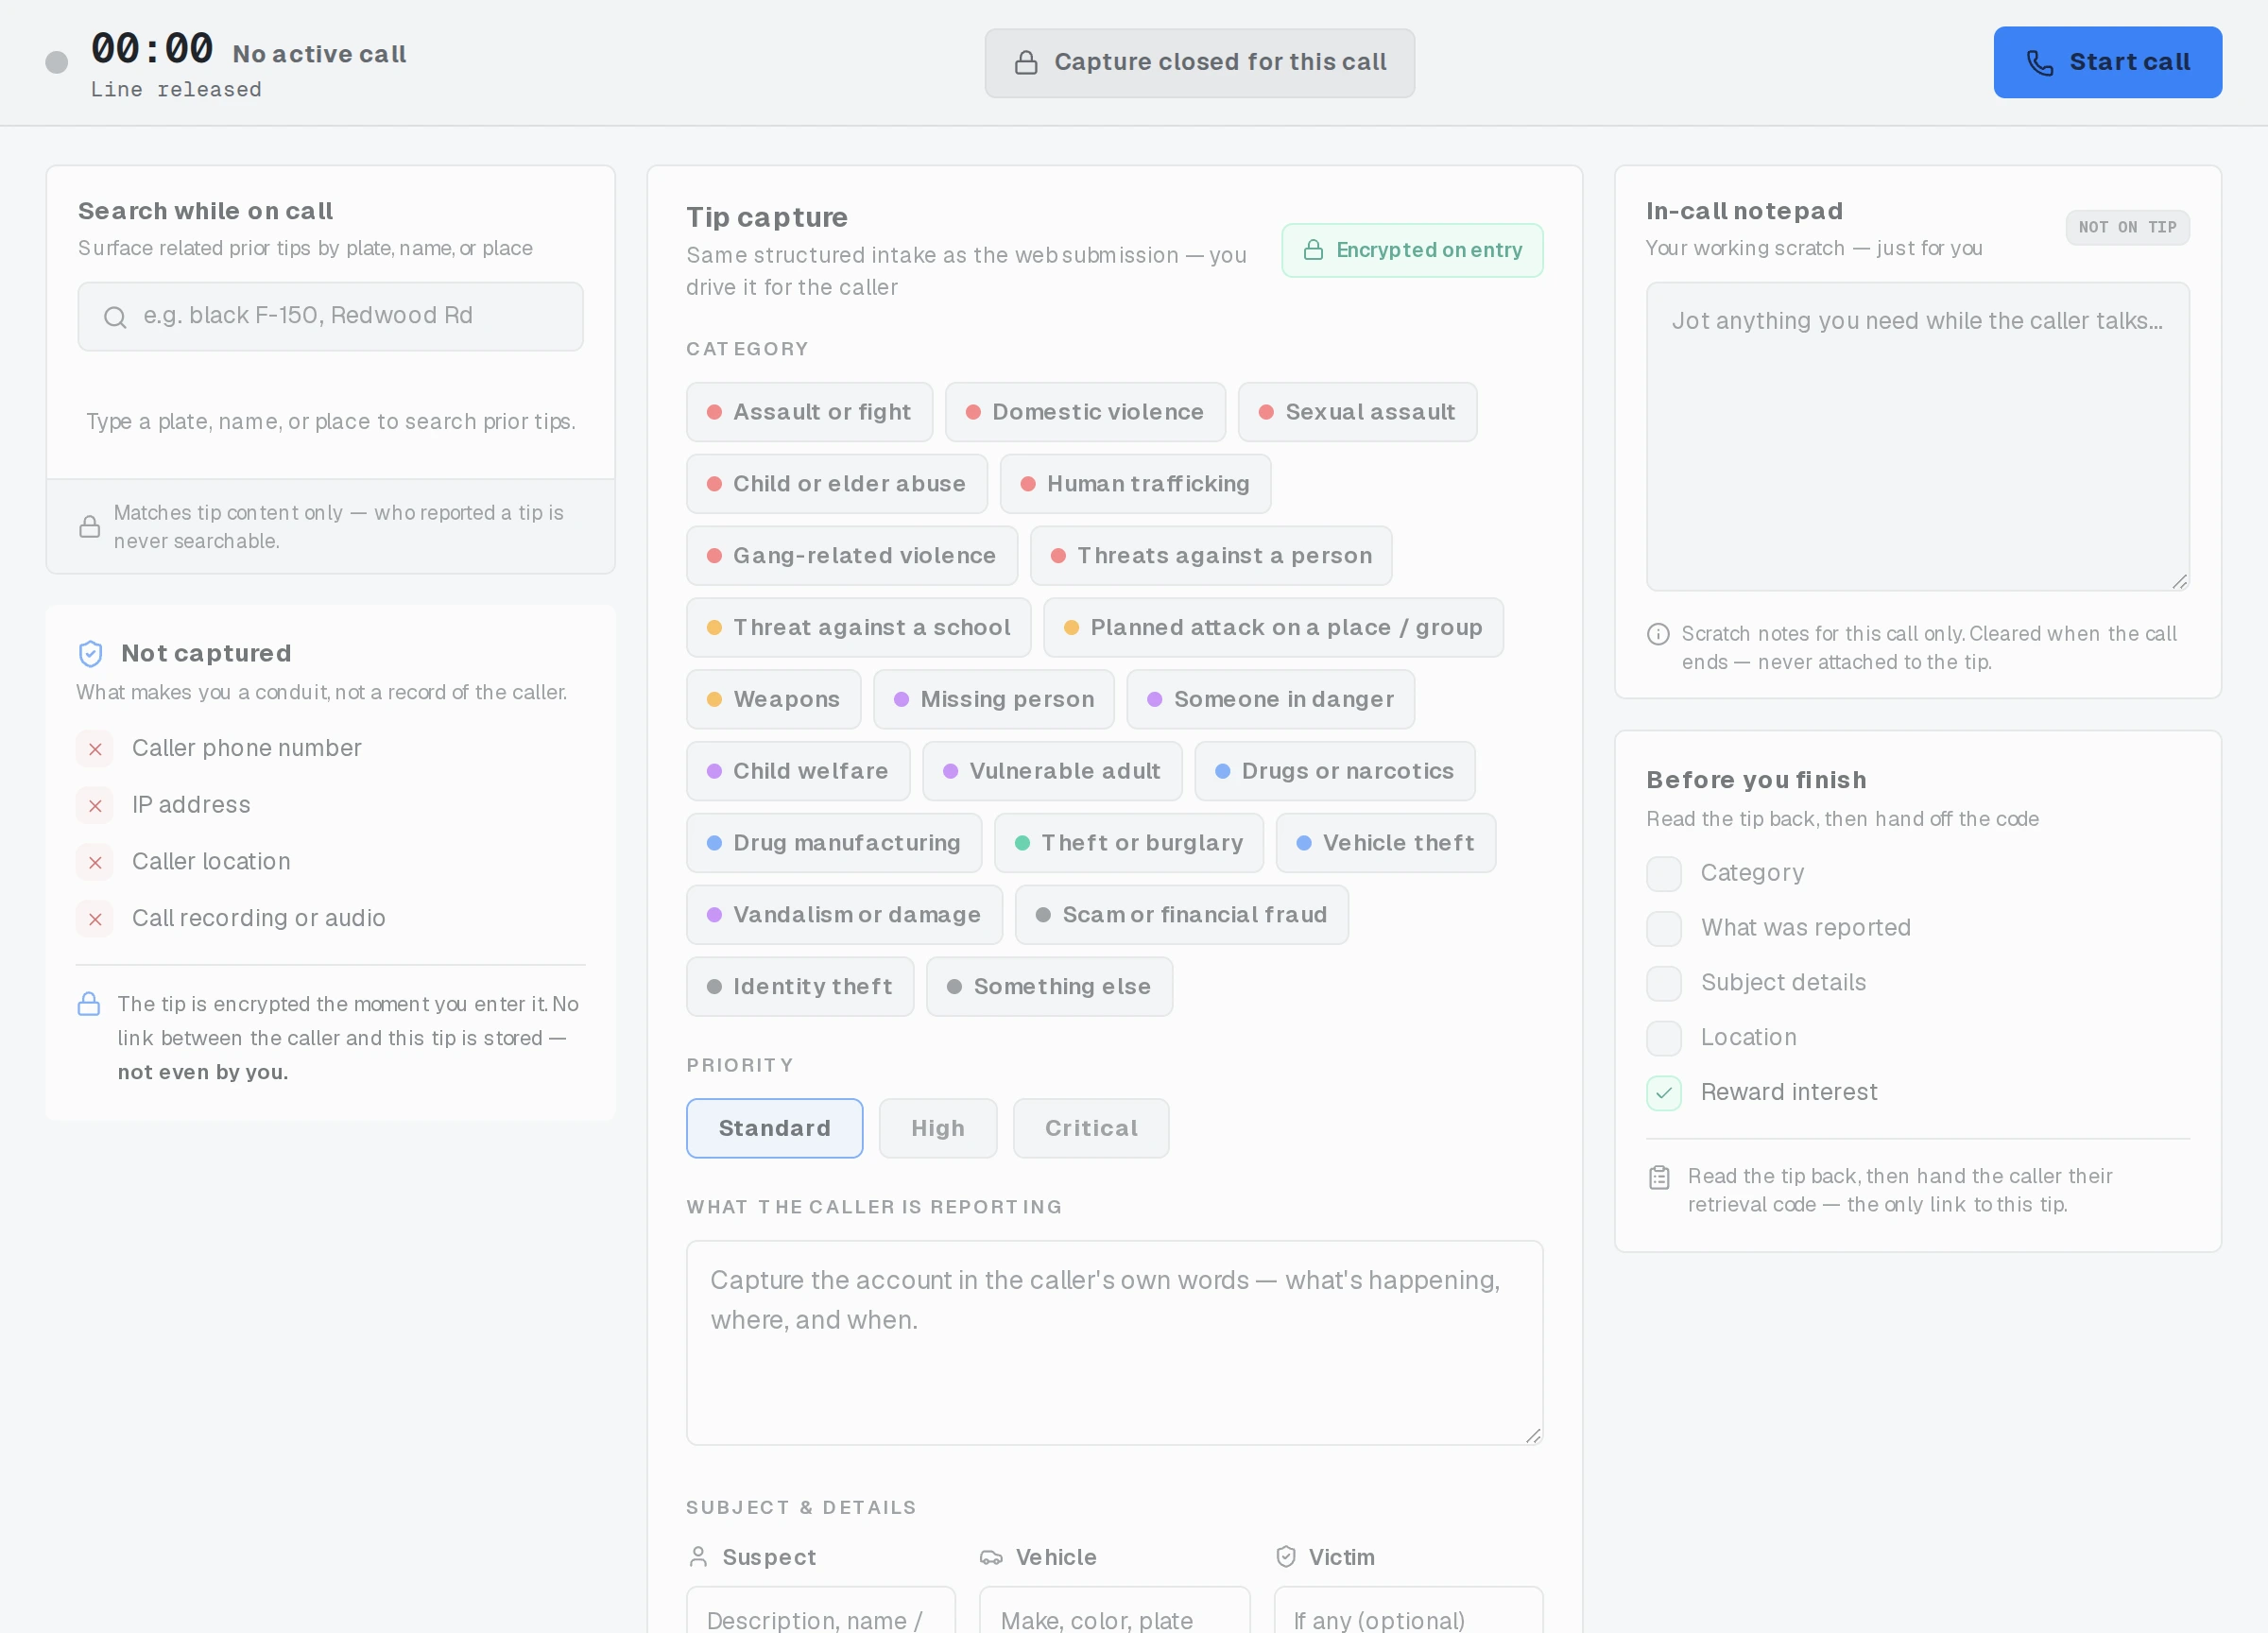2268x1633 pixels.
Task: Click the magnifier icon in search box
Action: click(115, 317)
